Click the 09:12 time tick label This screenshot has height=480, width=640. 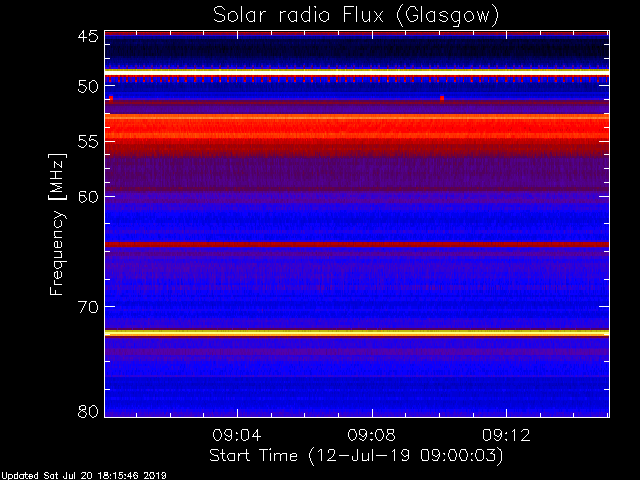coord(506,435)
